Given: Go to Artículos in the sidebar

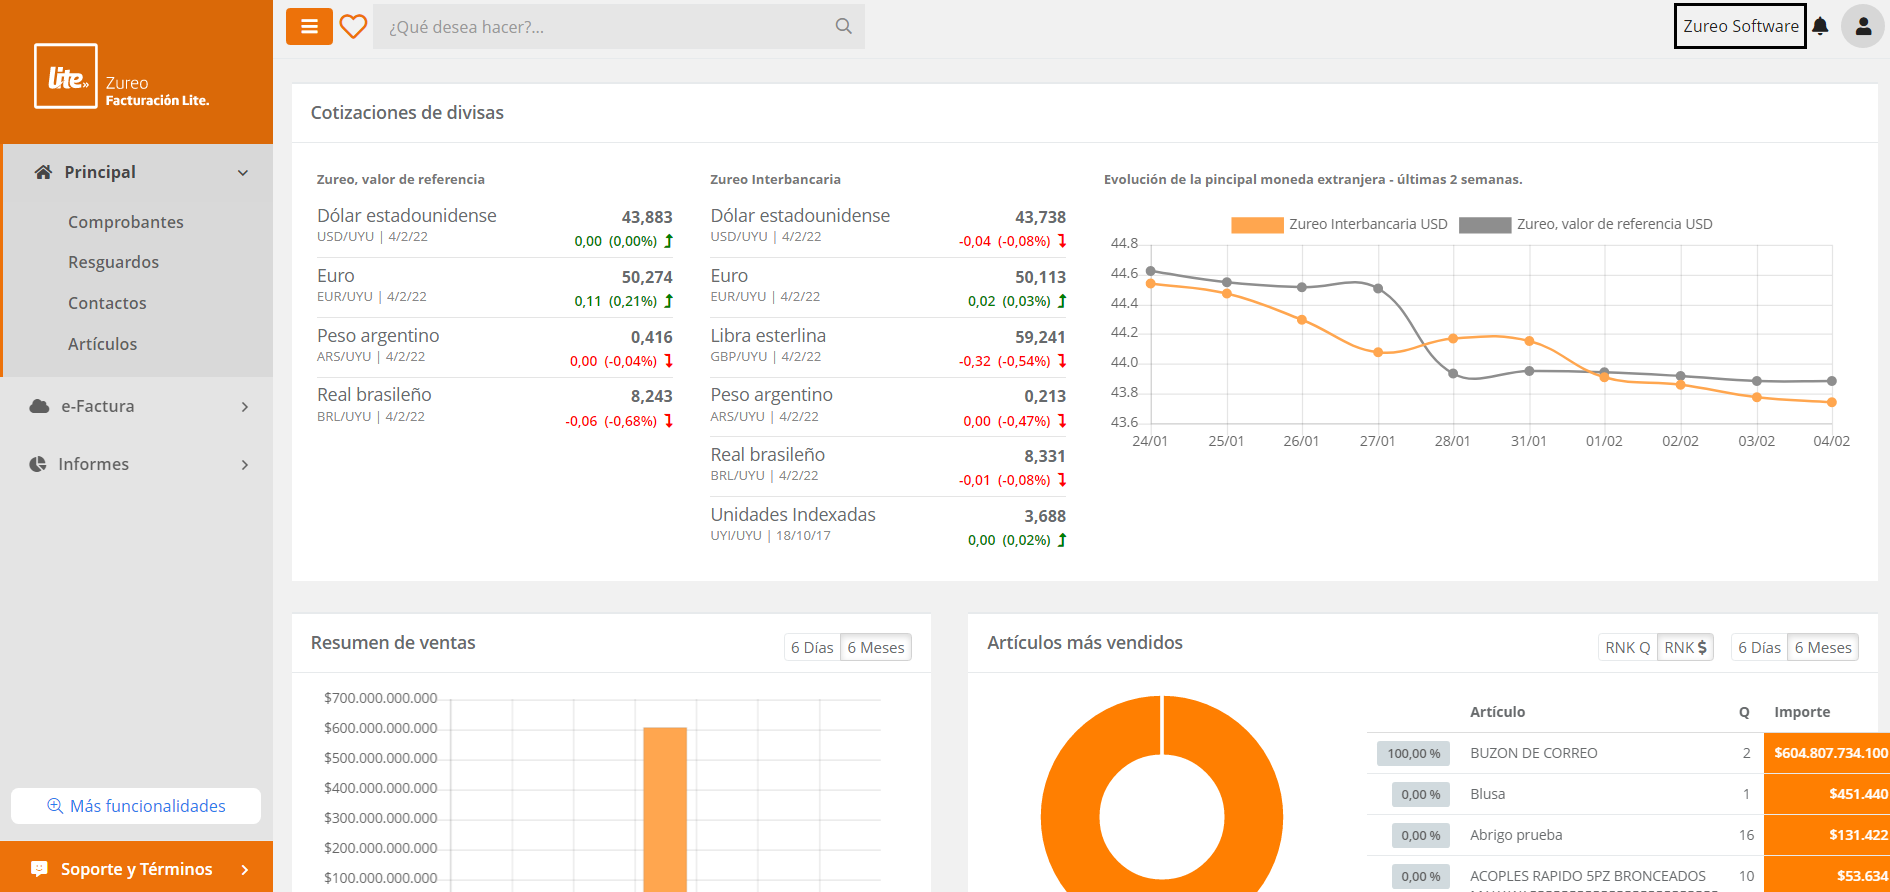Looking at the screenshot, I should point(103,344).
